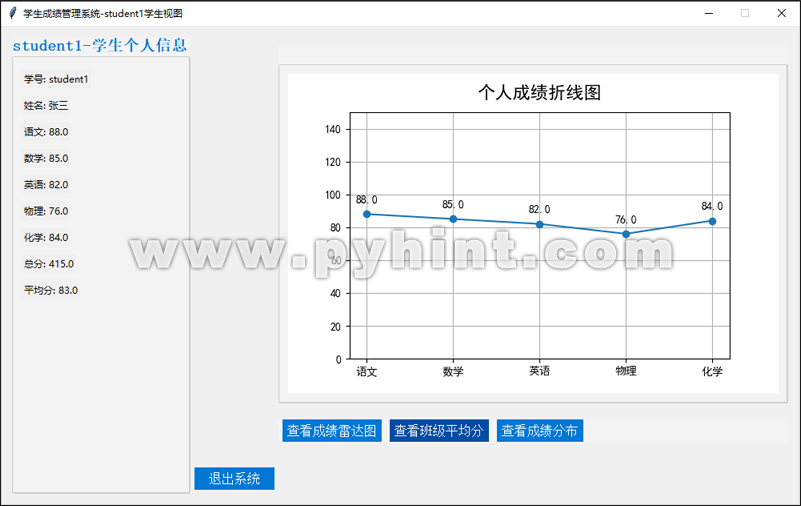View the class average scores
This screenshot has width=801, height=506.
click(439, 430)
